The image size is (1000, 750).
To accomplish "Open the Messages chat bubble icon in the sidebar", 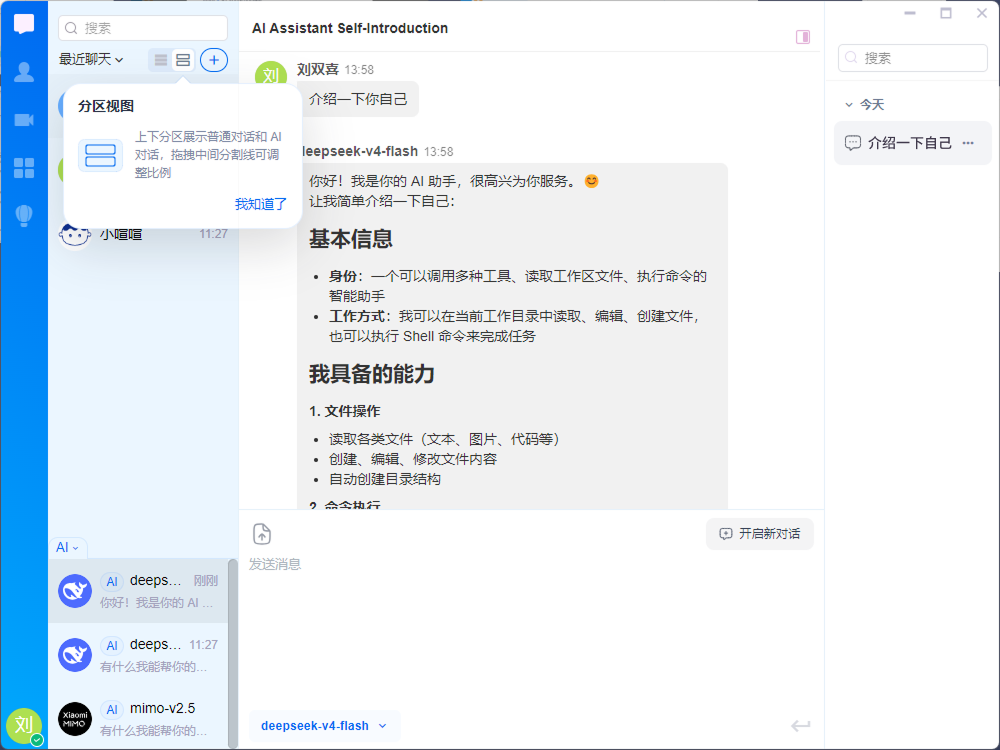I will click(x=24, y=24).
